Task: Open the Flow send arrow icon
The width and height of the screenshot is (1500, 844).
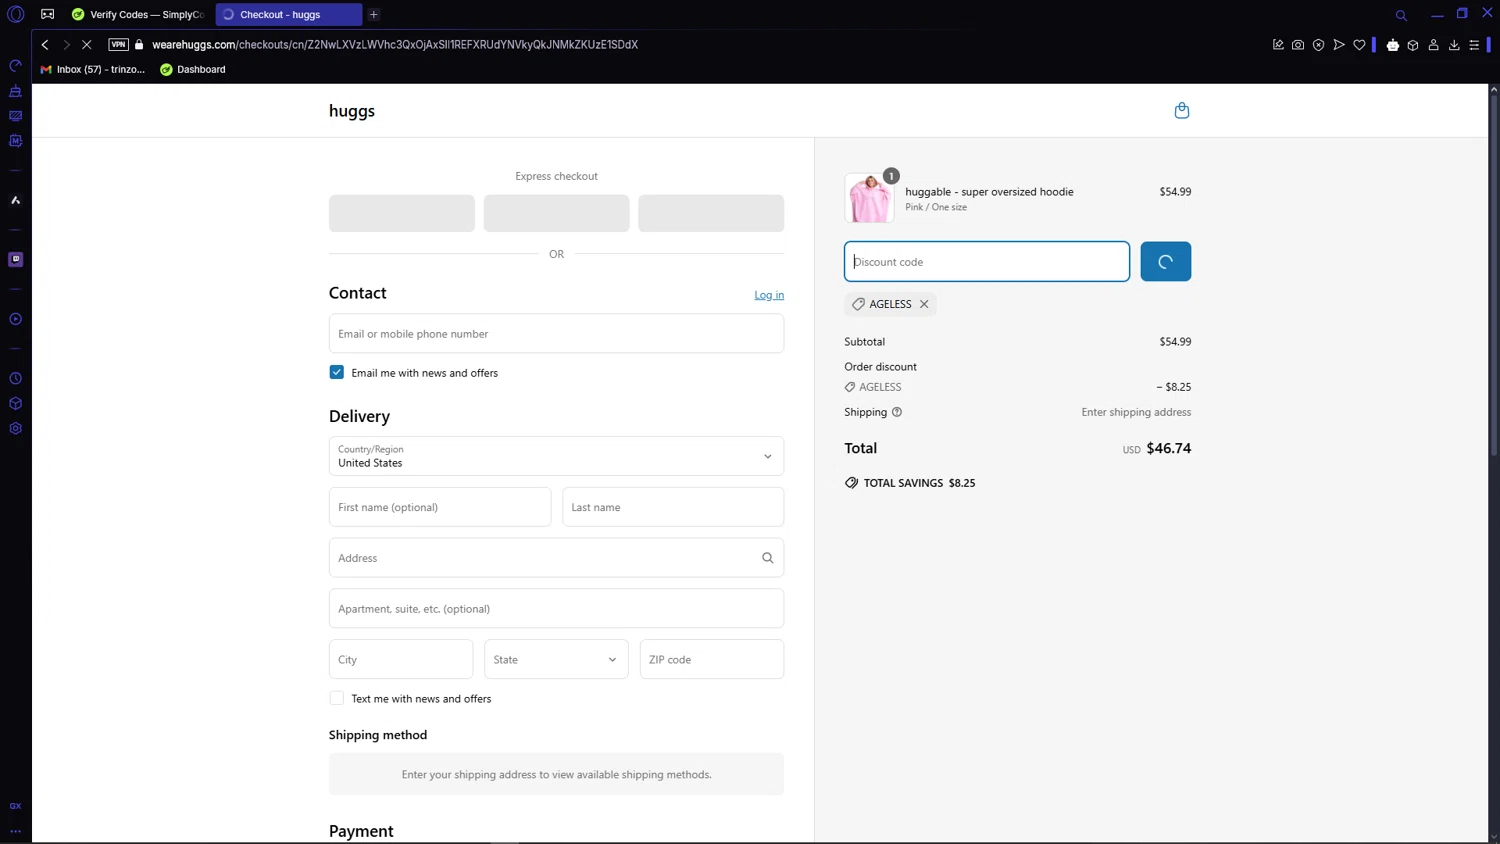Action: 1339,45
